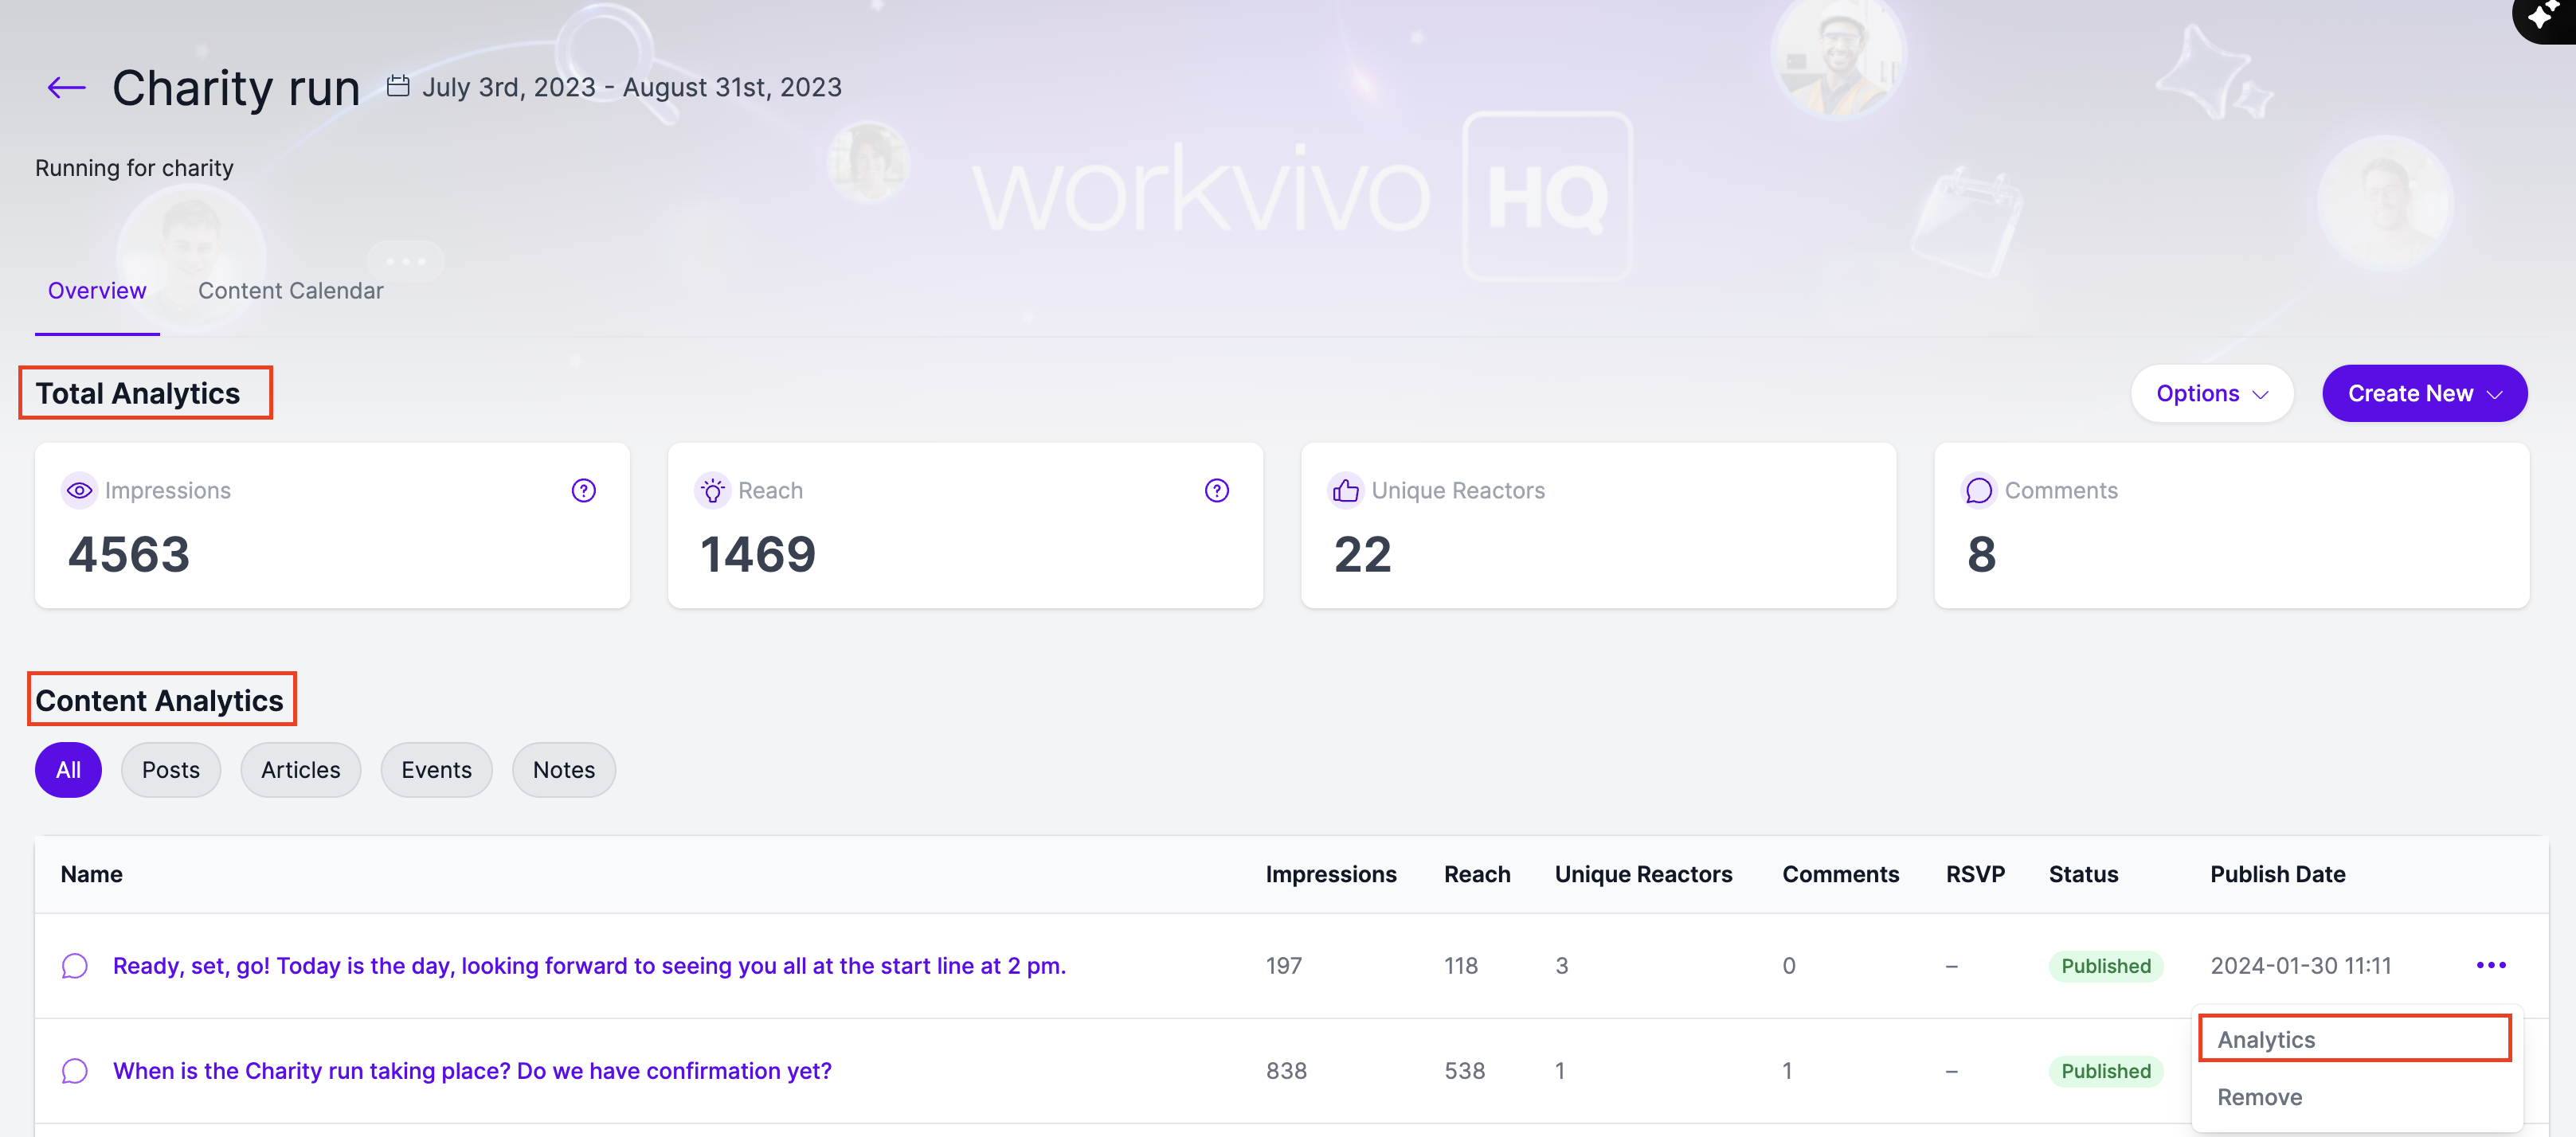The height and width of the screenshot is (1137, 2576).
Task: Open the "Ready, set, go!" post link
Action: pyautogui.click(x=589, y=966)
